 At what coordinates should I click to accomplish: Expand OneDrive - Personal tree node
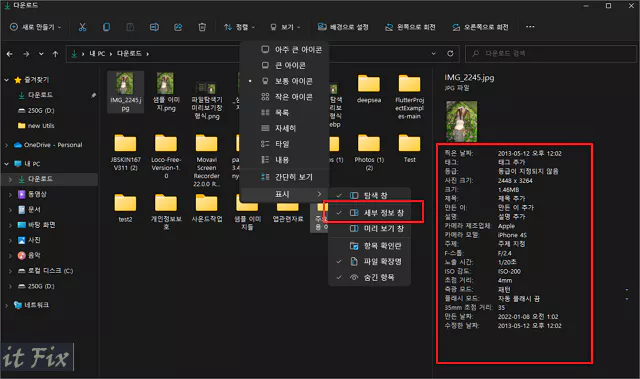[7, 145]
